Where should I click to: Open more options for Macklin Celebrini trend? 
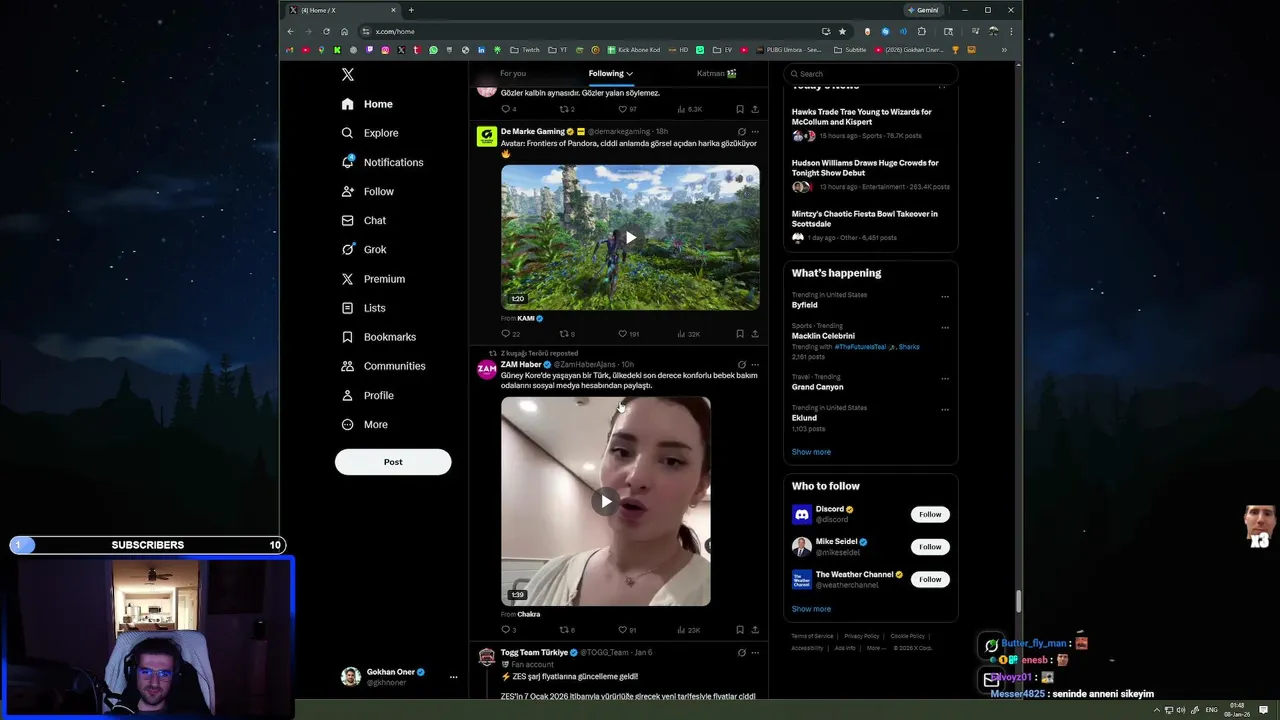(x=945, y=327)
